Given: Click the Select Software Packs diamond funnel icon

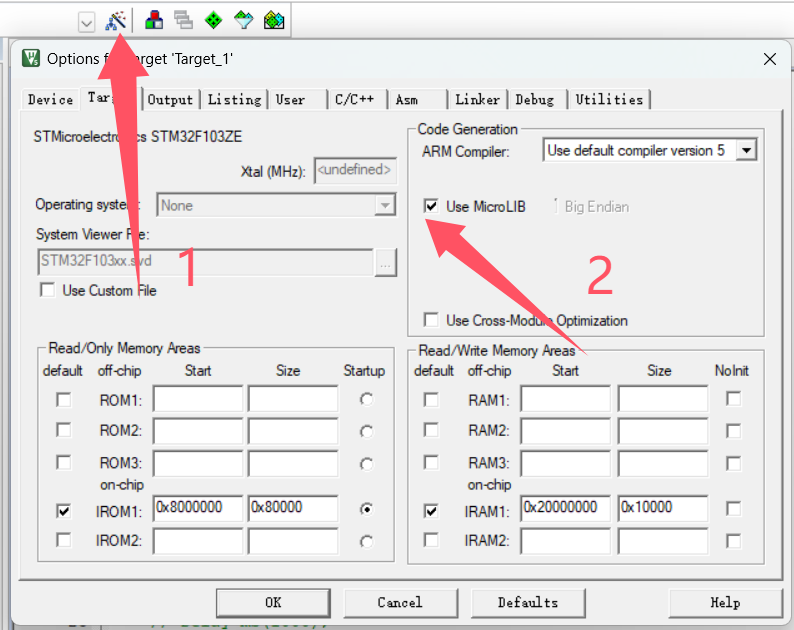Looking at the screenshot, I should tap(243, 20).
